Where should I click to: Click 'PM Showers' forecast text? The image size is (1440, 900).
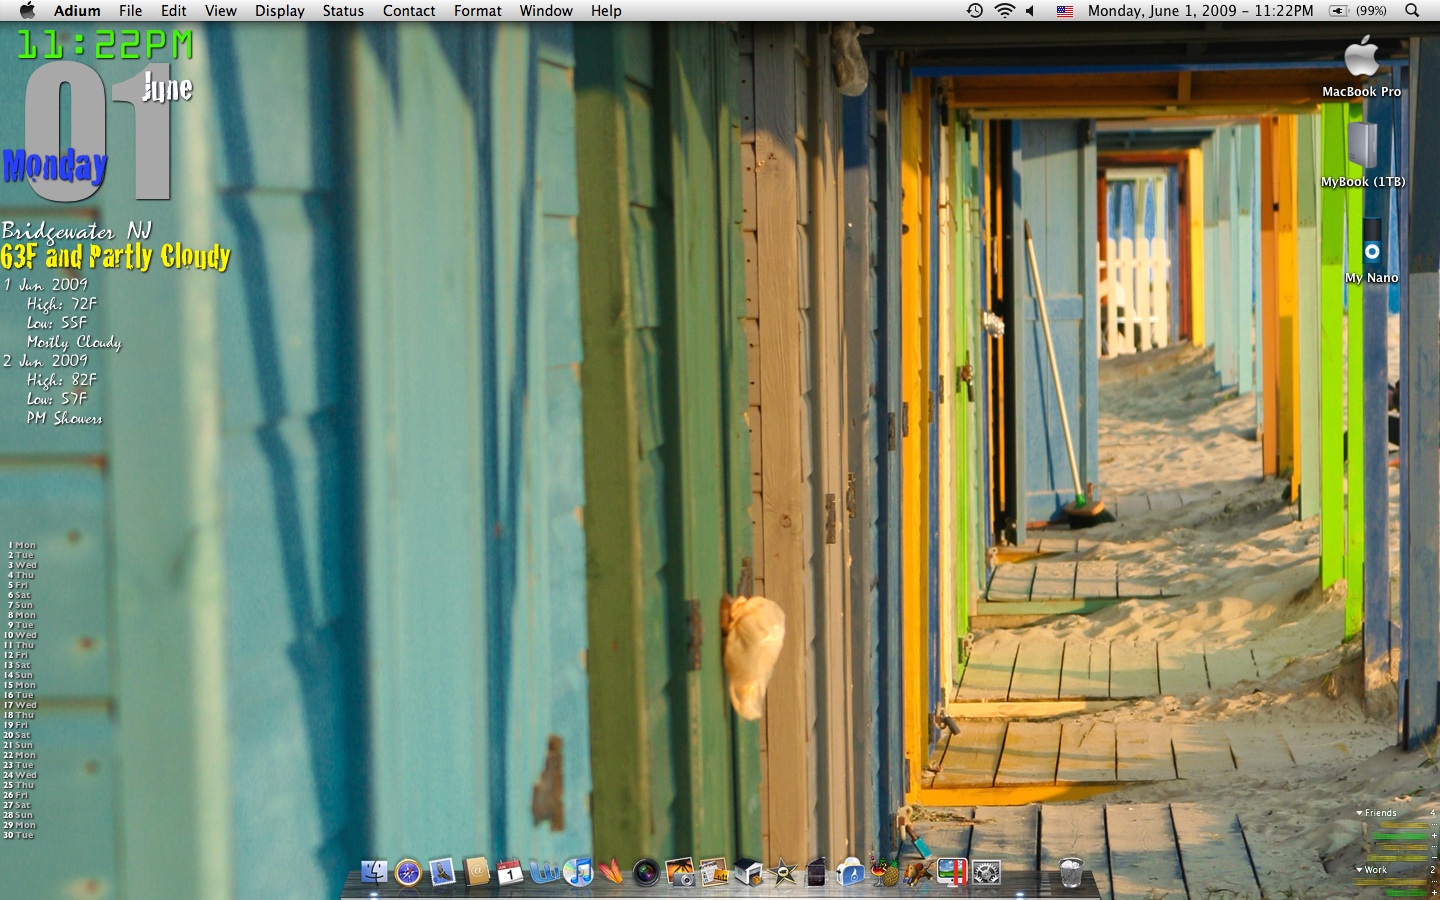tap(64, 418)
